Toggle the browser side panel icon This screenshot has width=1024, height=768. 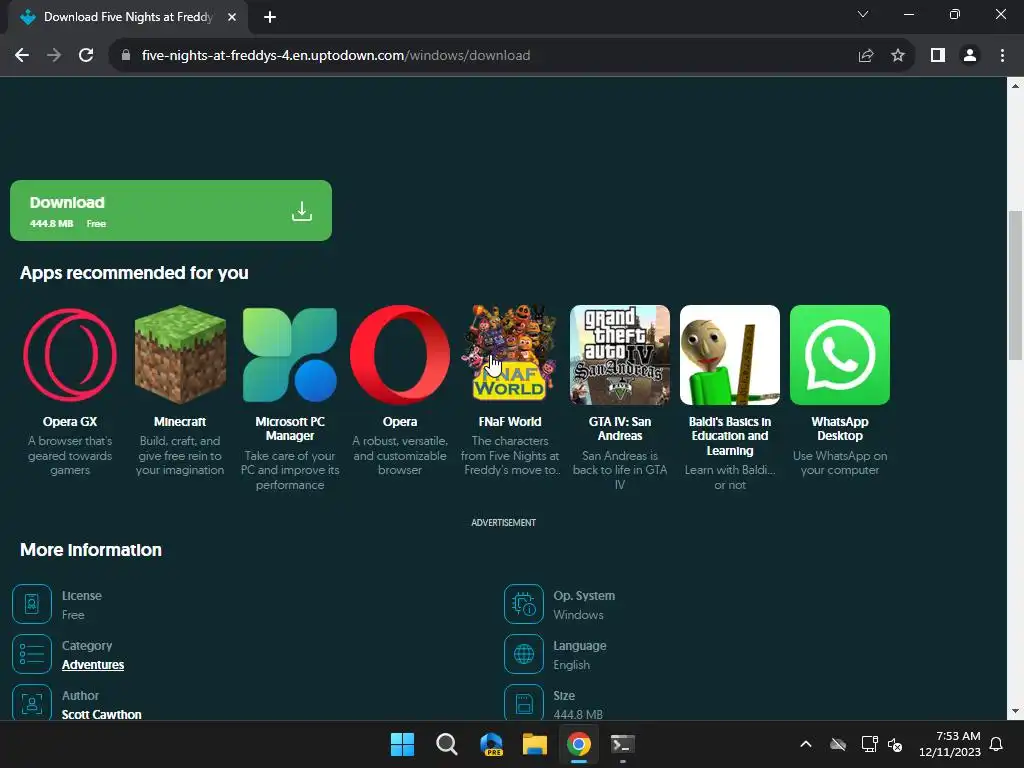coord(938,56)
